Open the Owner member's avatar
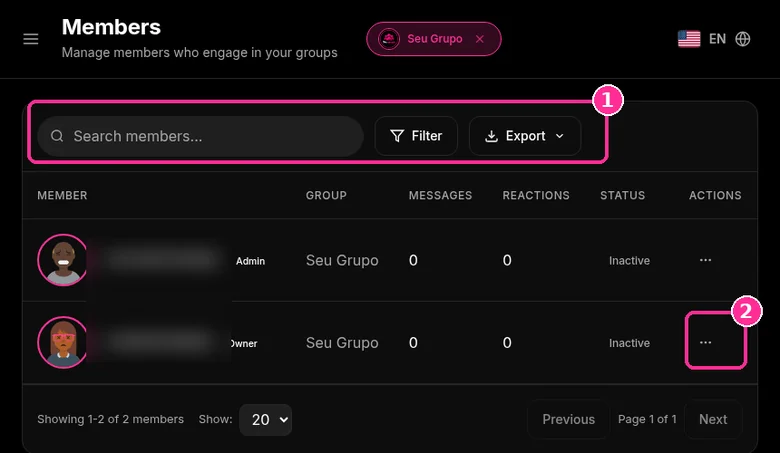Viewport: 780px width, 453px height. (x=63, y=343)
